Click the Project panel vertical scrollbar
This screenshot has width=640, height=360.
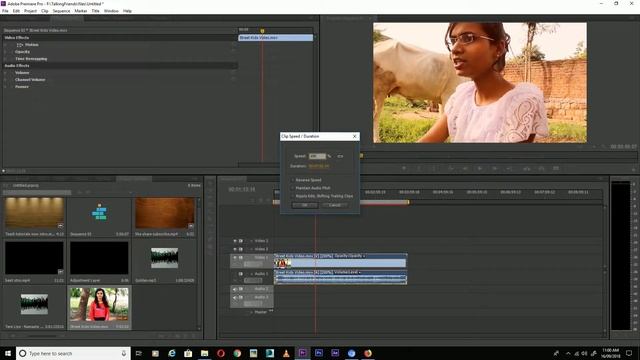click(199, 263)
